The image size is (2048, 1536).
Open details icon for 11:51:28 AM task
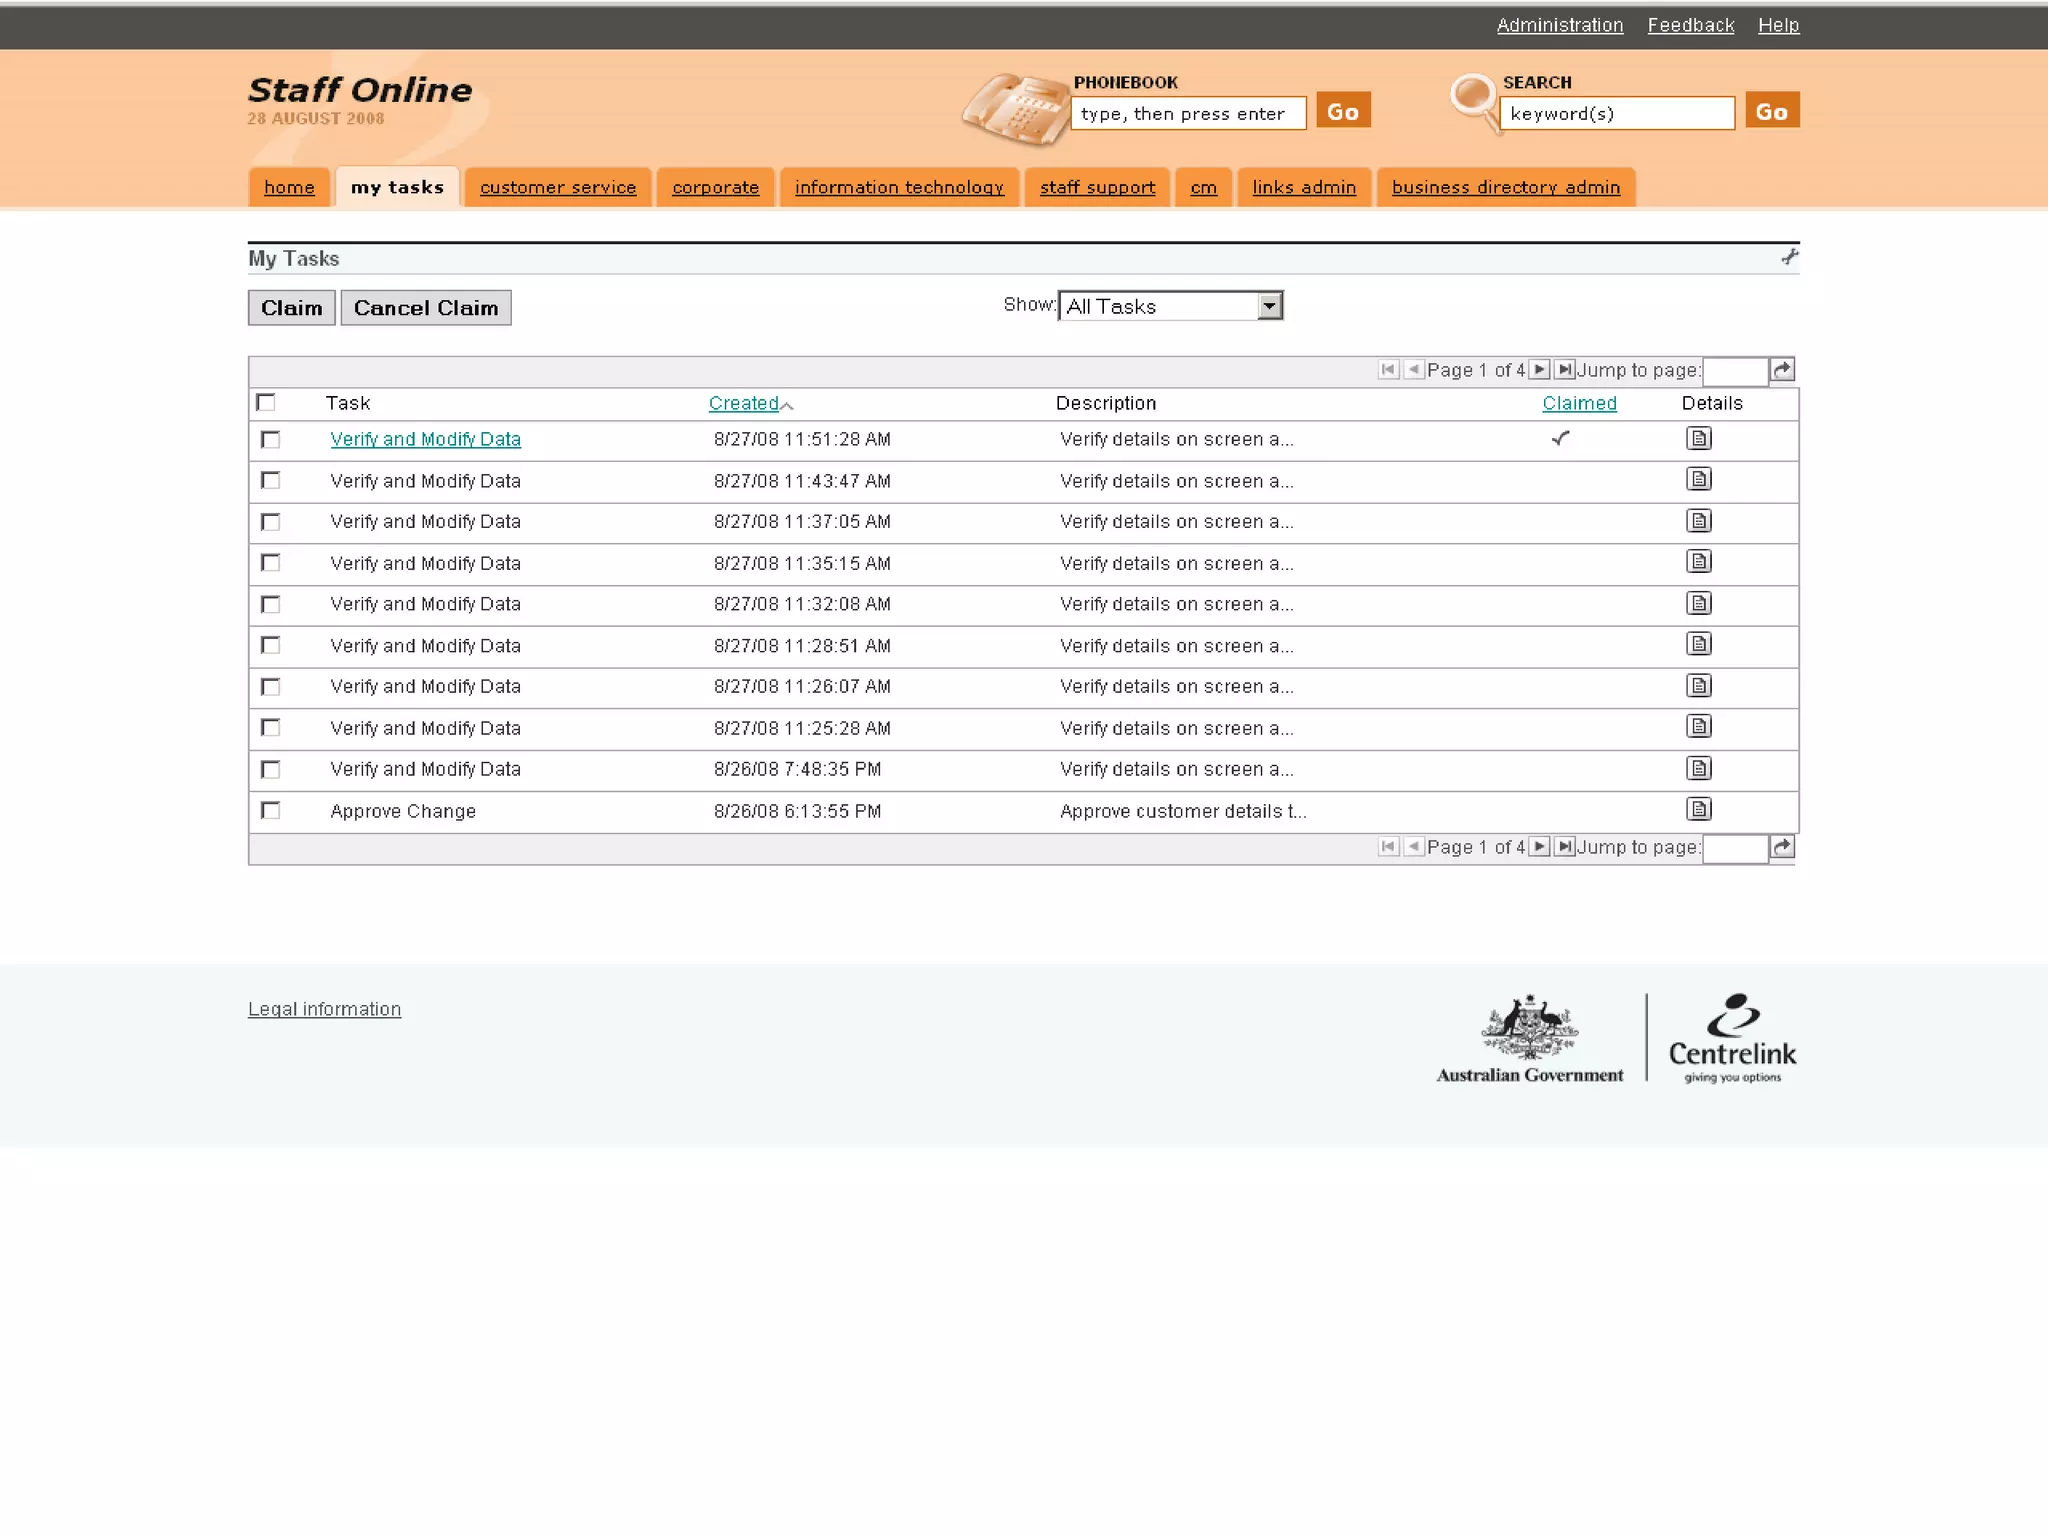pyautogui.click(x=1698, y=438)
